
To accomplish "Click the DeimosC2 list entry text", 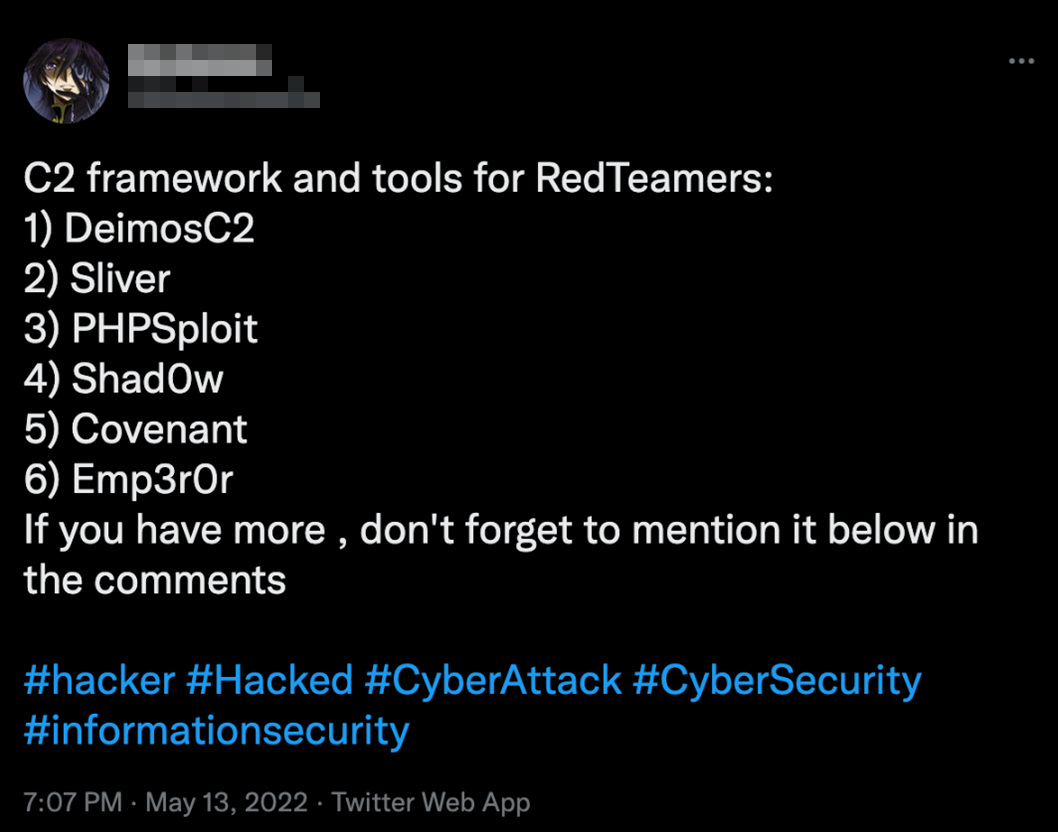I will pyautogui.click(x=159, y=230).
